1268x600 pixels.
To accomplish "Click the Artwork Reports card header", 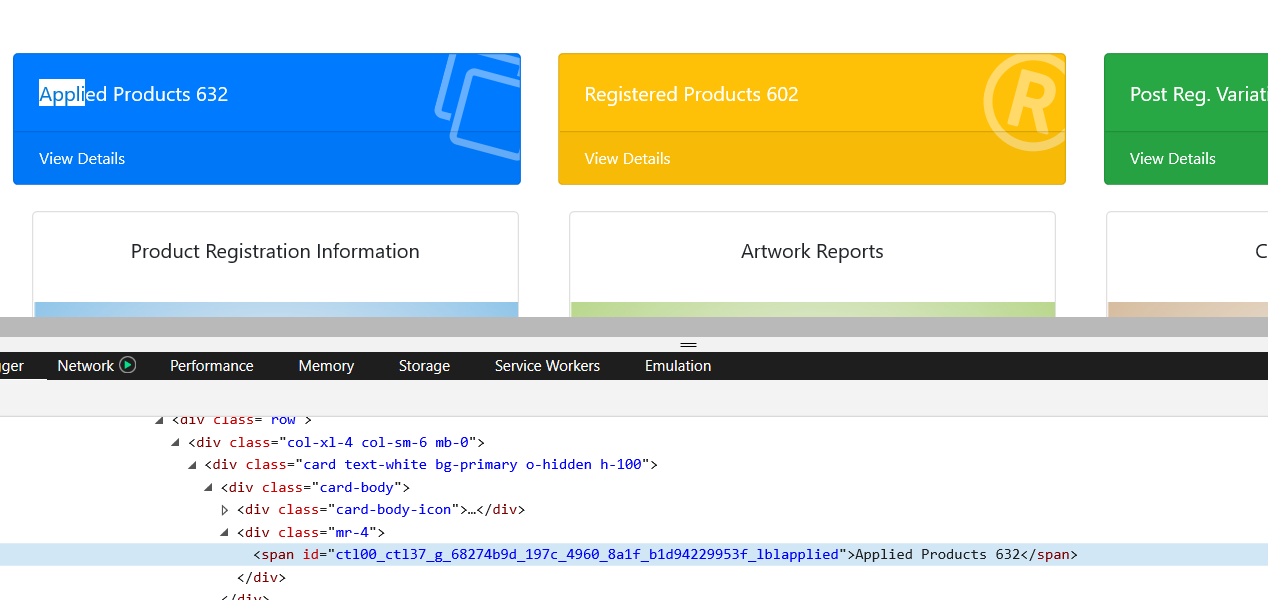I will (812, 251).
